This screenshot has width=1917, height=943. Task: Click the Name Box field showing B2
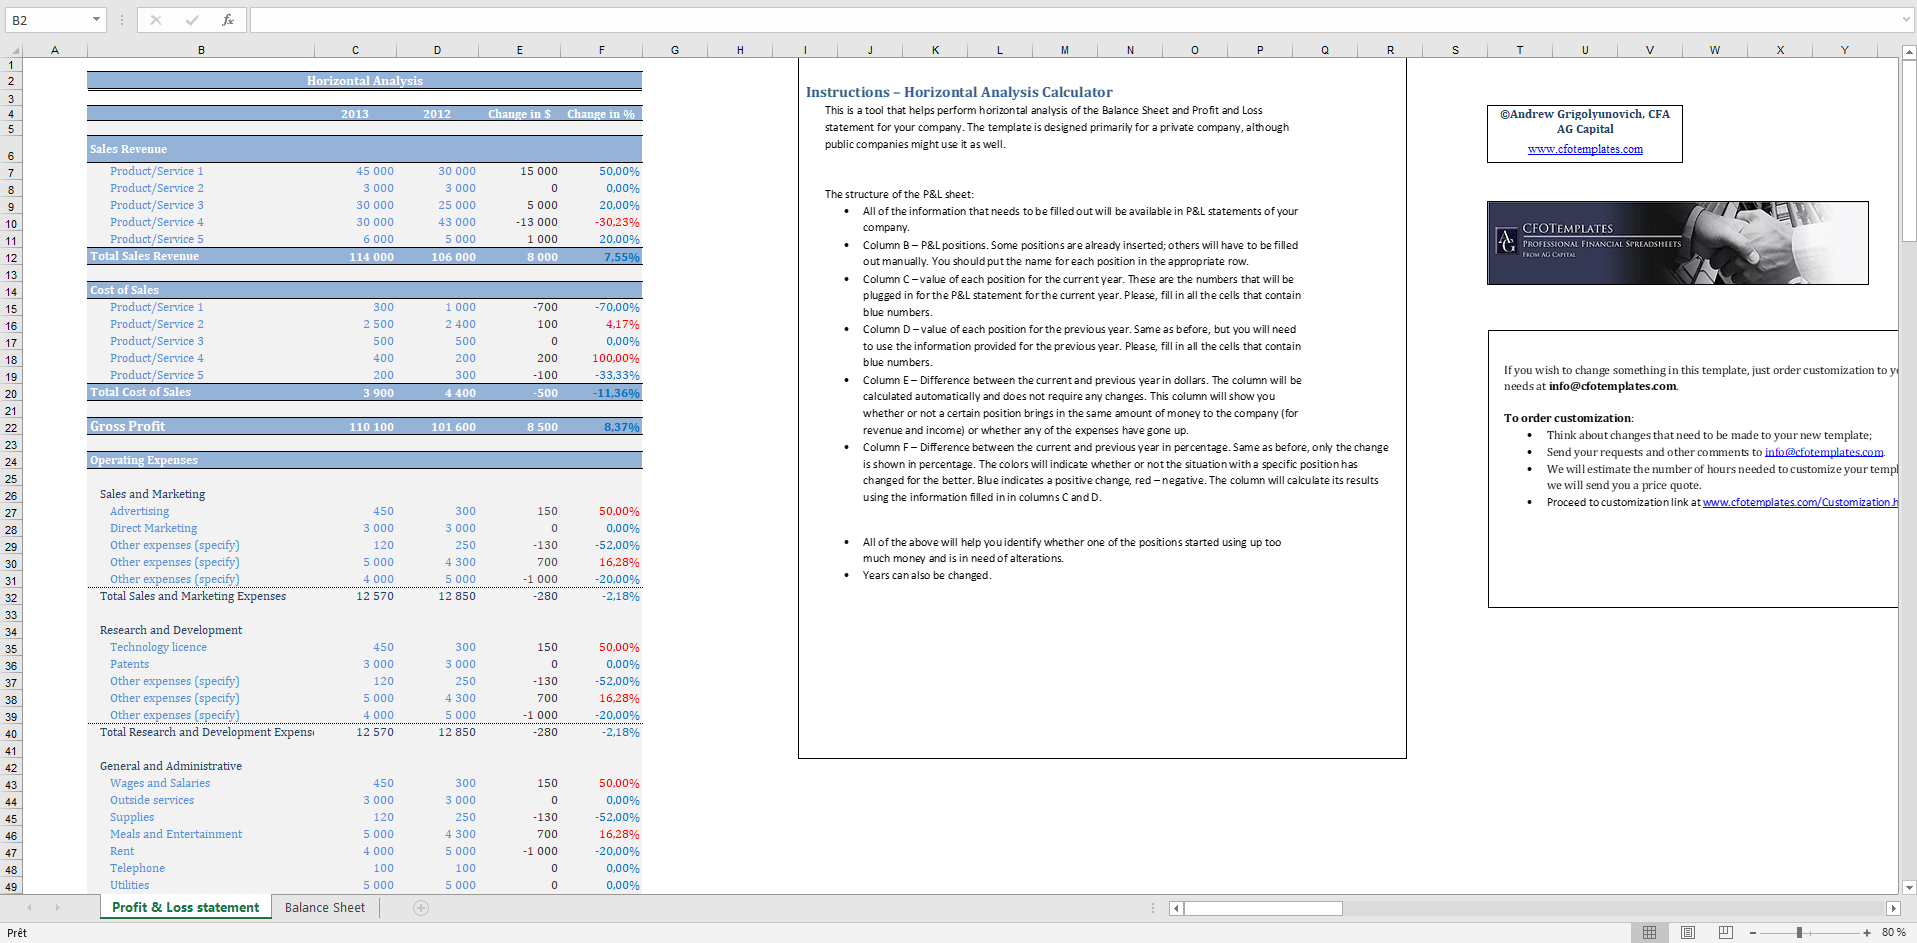[48, 20]
